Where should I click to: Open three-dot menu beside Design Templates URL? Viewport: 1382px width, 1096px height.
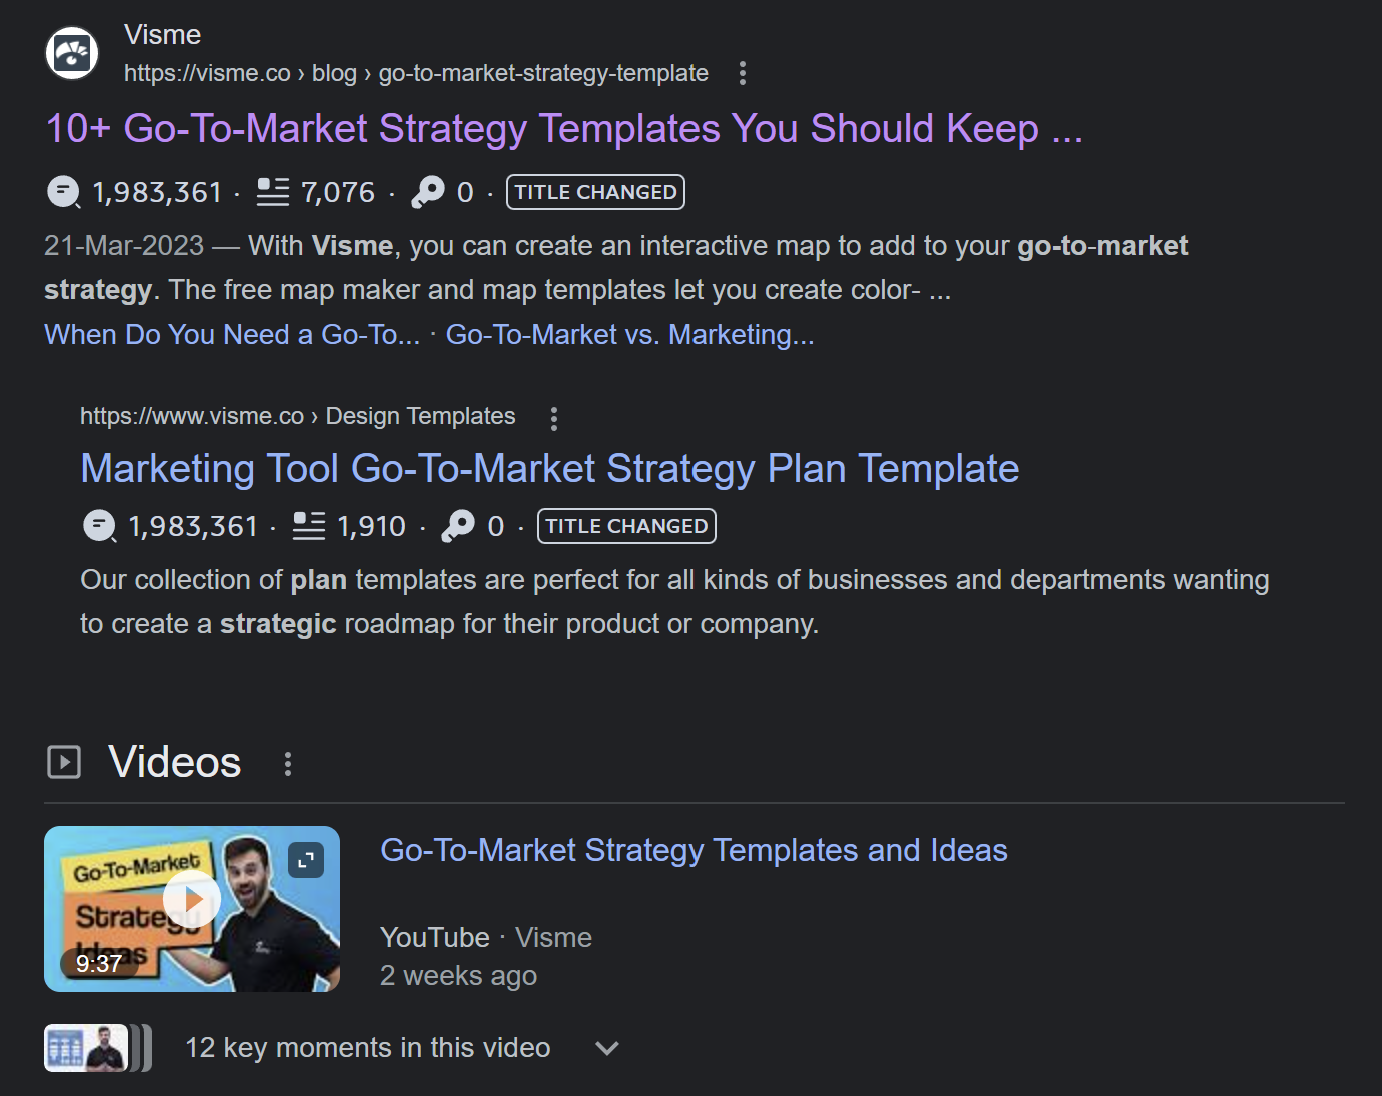tap(553, 417)
